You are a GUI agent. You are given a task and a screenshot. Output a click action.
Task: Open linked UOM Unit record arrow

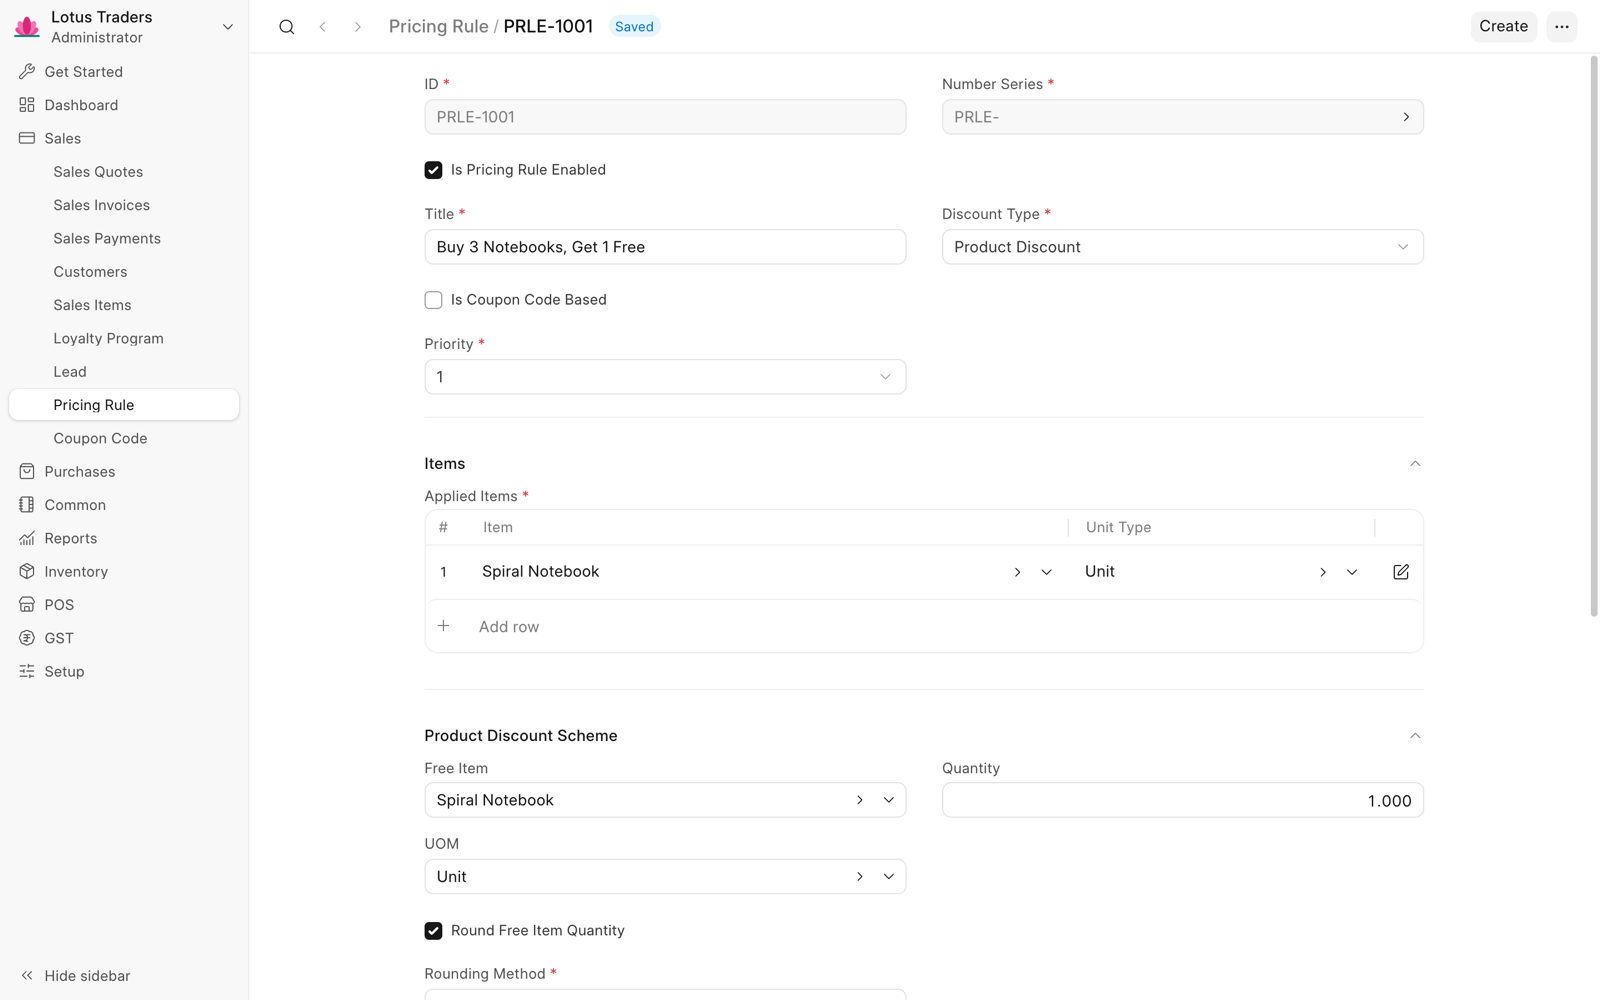pyautogui.click(x=859, y=877)
